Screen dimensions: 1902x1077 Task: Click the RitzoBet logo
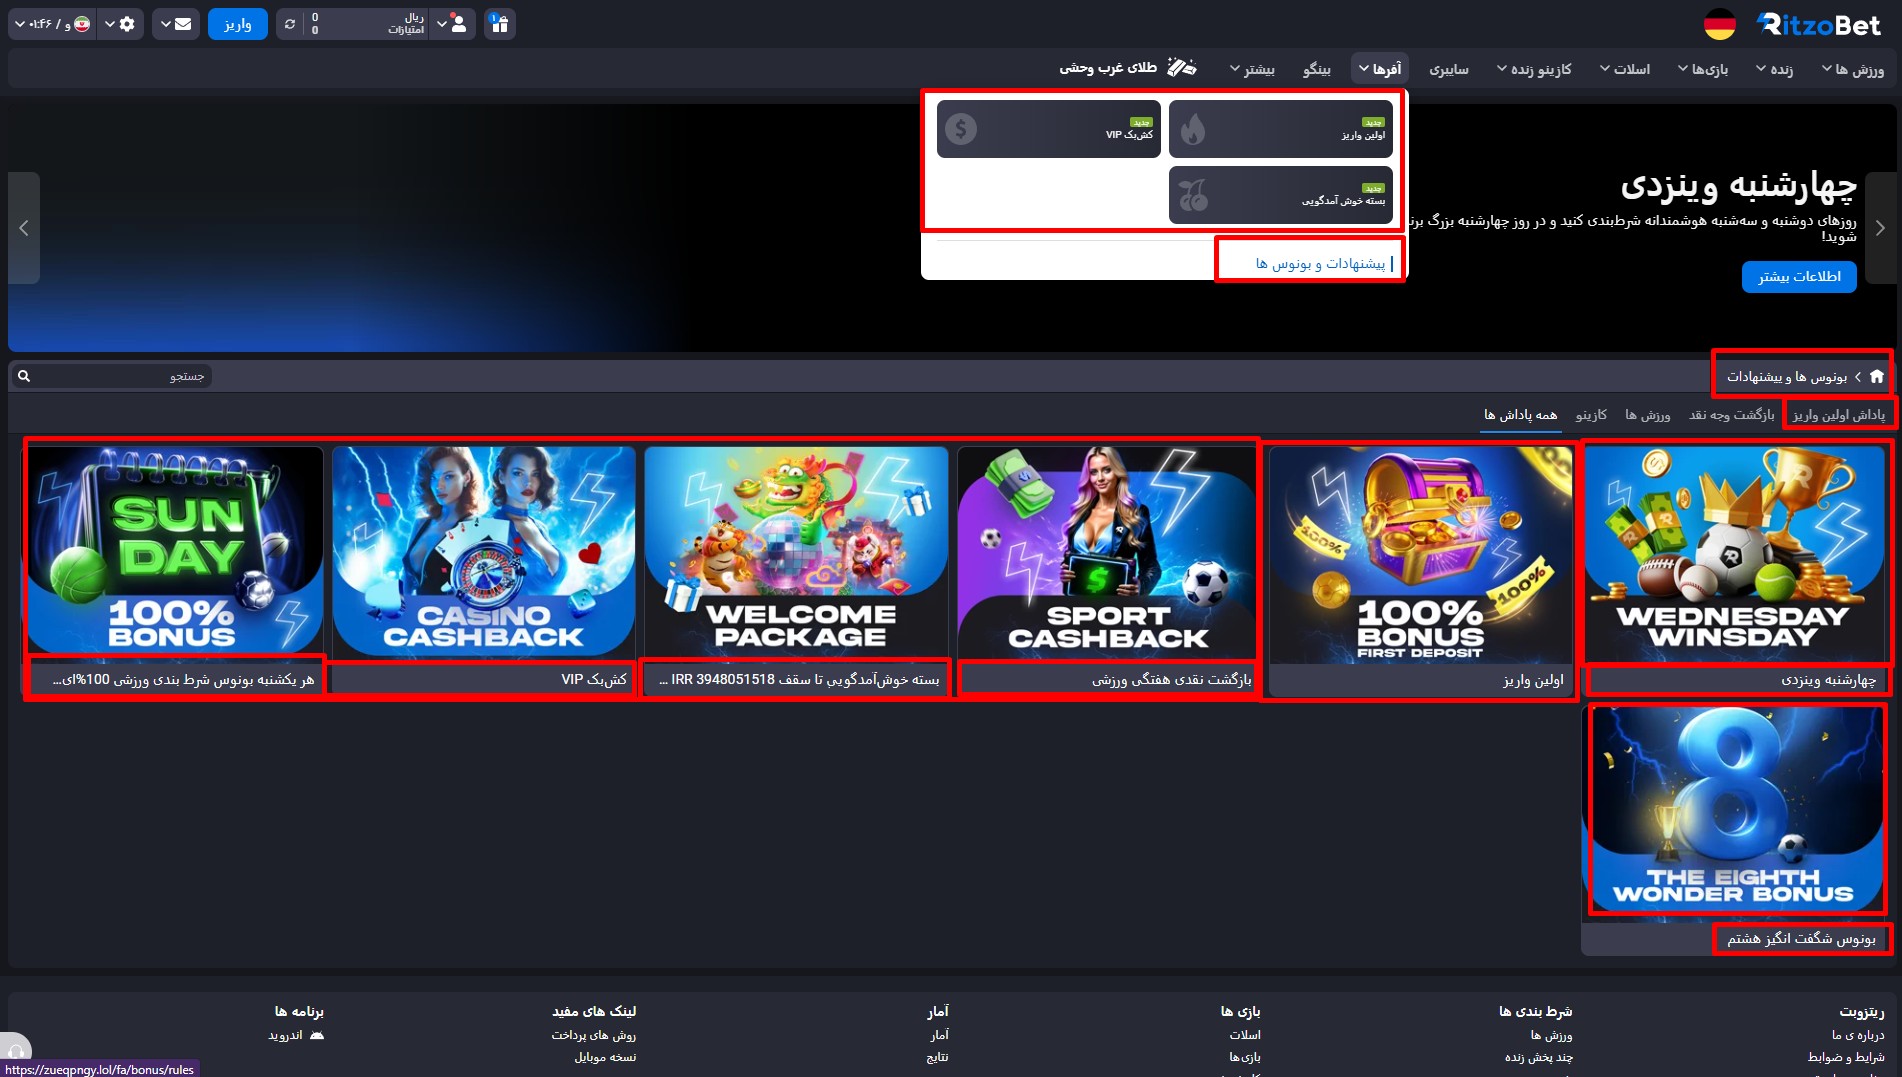click(x=1819, y=25)
